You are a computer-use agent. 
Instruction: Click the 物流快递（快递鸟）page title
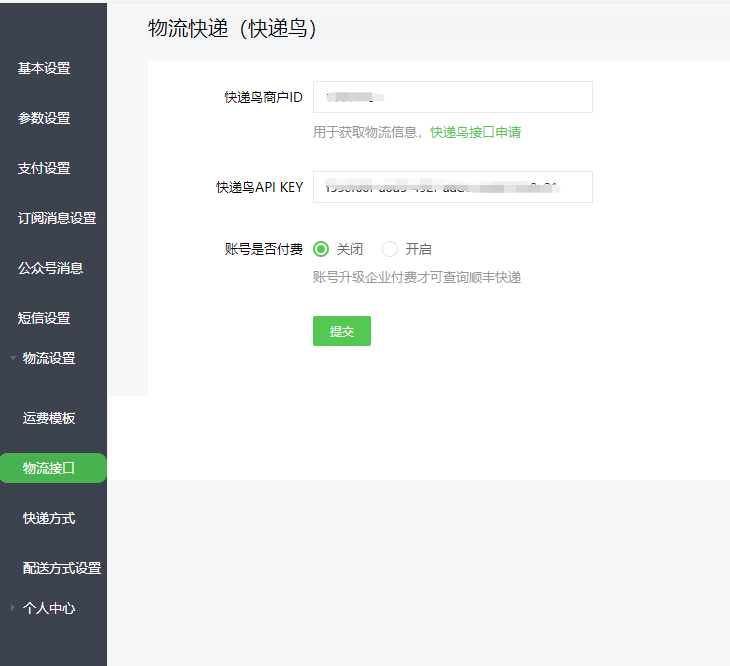click(x=232, y=28)
